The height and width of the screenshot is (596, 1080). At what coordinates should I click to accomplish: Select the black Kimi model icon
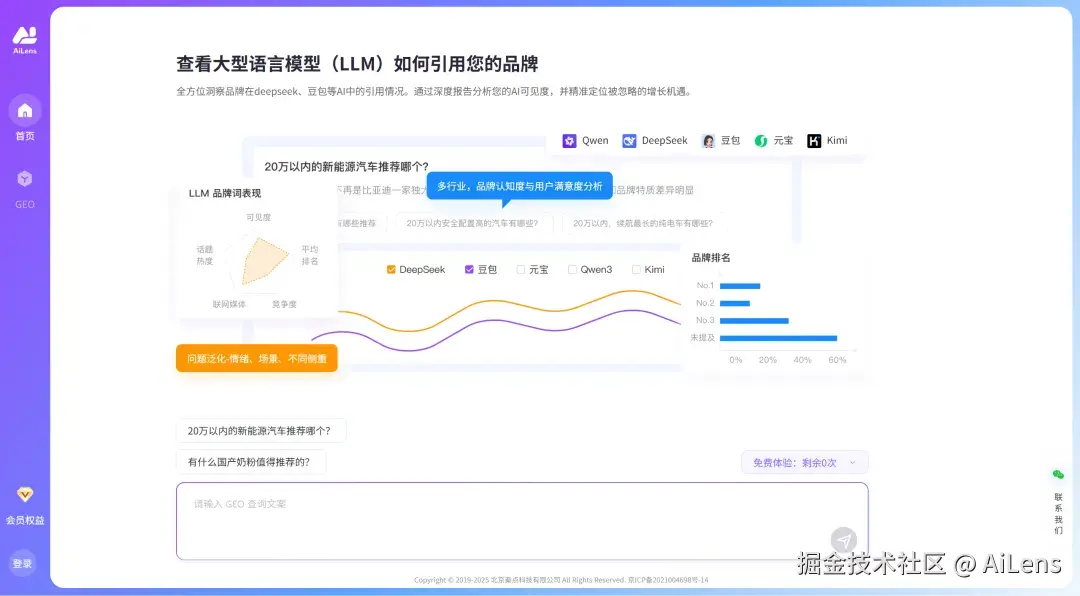click(x=815, y=140)
